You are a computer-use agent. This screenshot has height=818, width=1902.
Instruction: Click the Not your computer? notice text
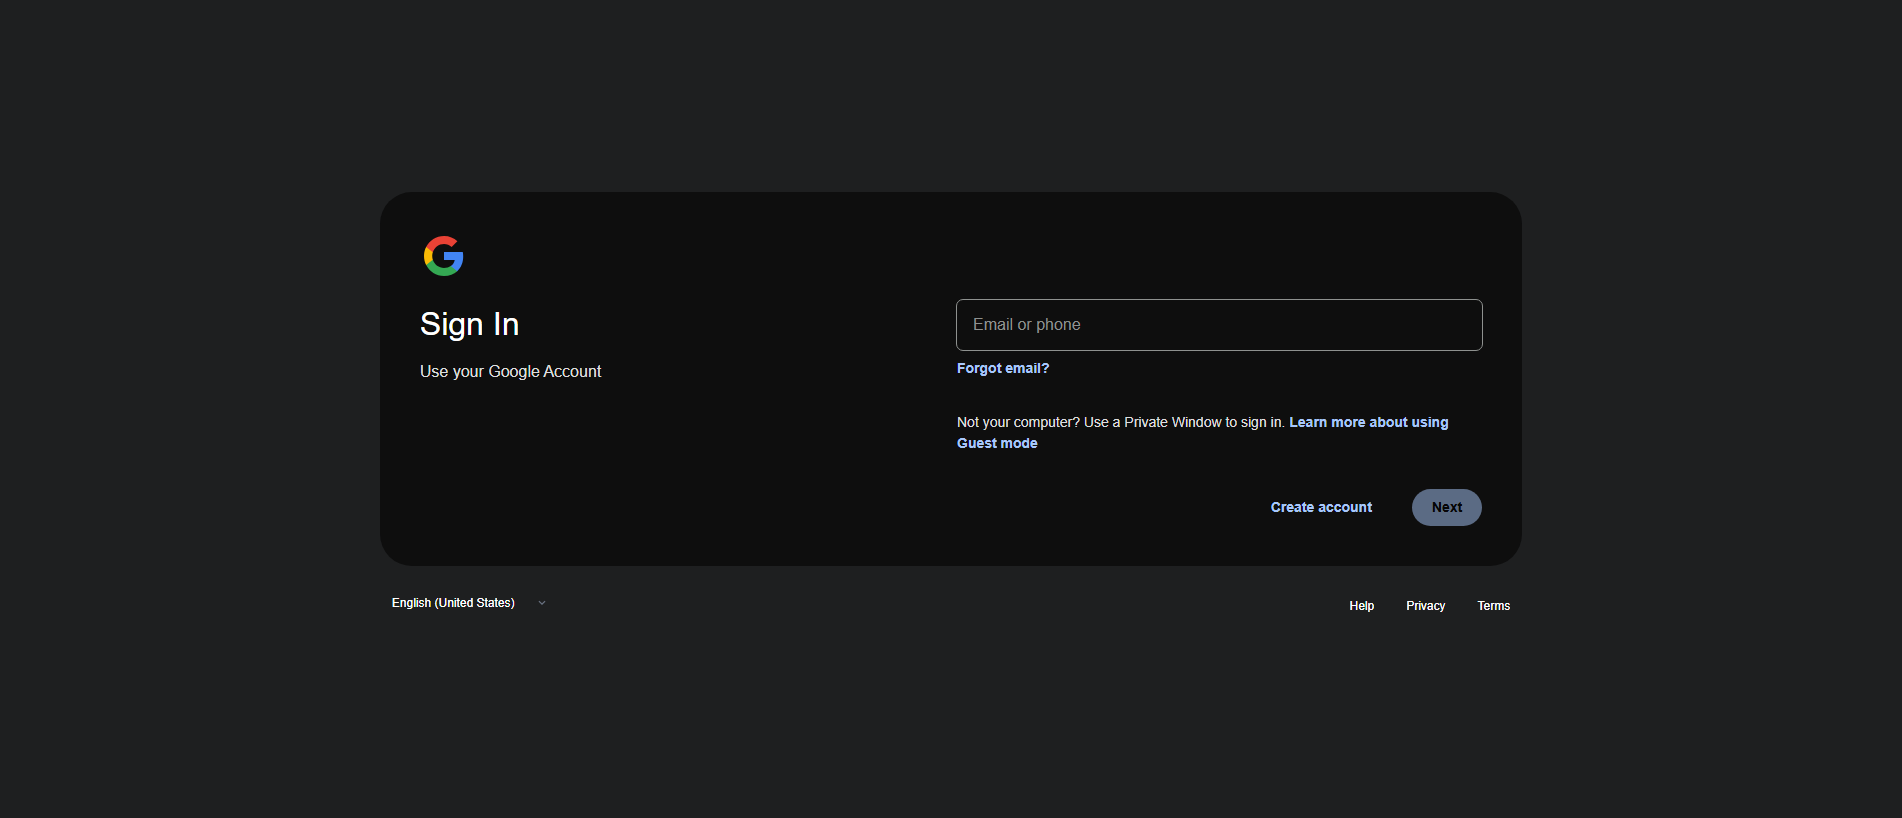pos(1120,423)
